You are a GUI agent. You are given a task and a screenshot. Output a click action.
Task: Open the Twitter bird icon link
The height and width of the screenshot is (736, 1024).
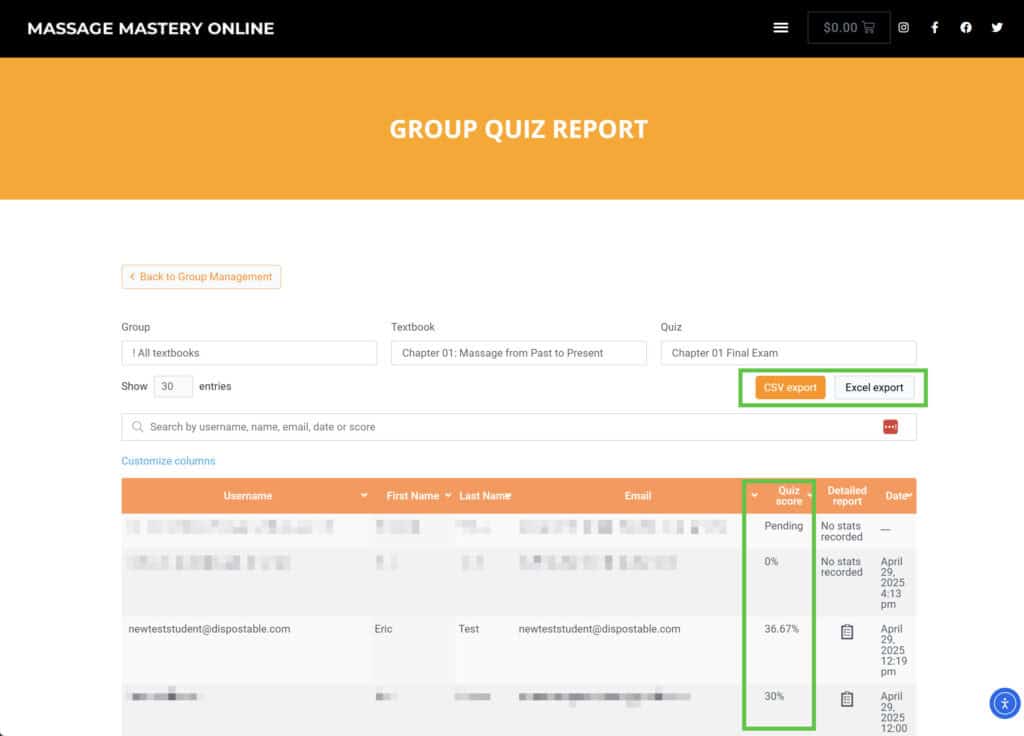[x=996, y=28]
